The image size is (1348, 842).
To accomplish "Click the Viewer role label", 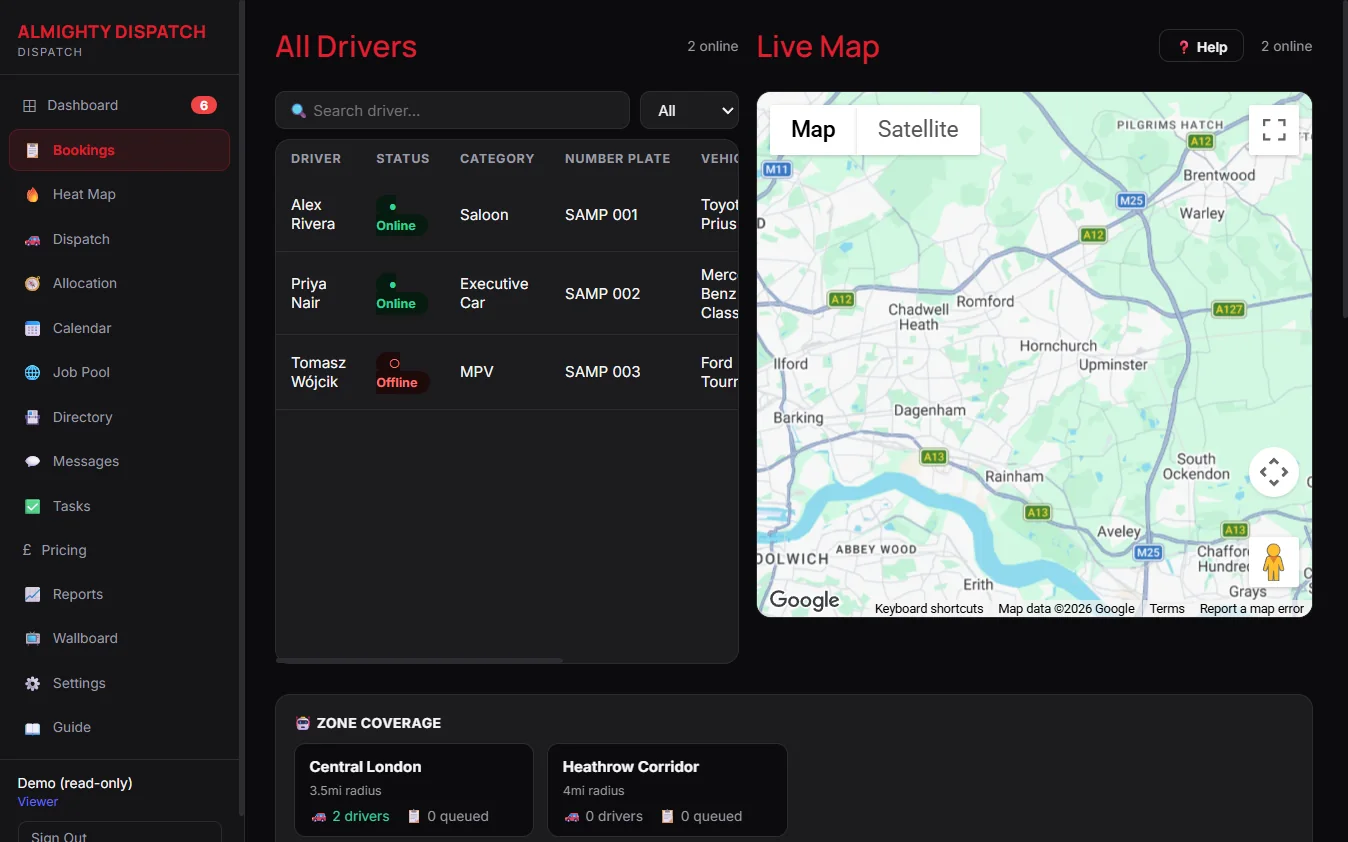I will pyautogui.click(x=38, y=802).
